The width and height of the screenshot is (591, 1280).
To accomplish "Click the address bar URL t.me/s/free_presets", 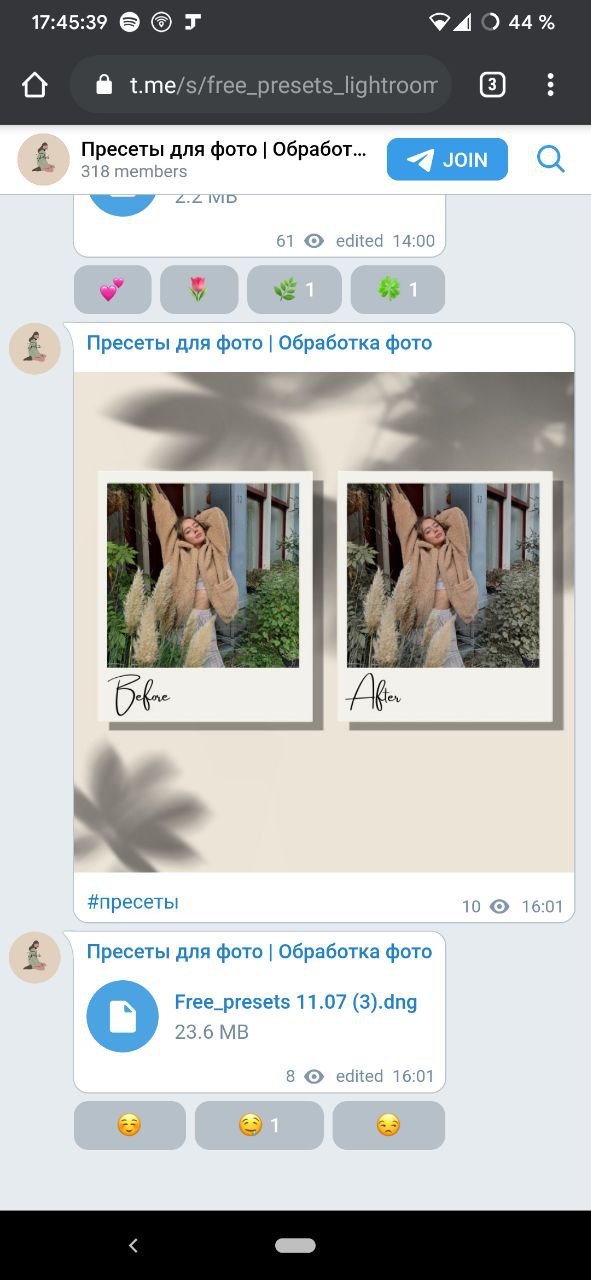I will point(284,85).
